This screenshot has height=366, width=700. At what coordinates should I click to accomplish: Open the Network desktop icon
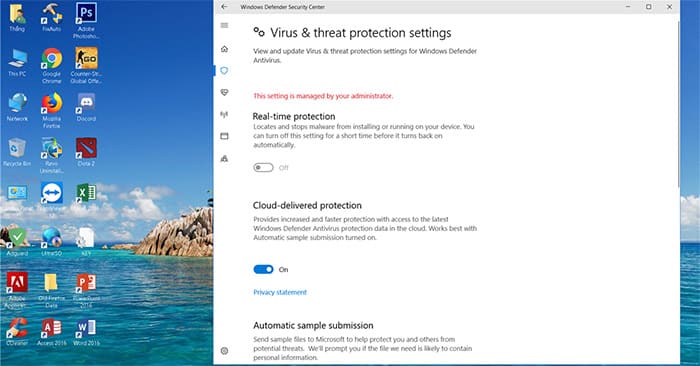point(17,108)
